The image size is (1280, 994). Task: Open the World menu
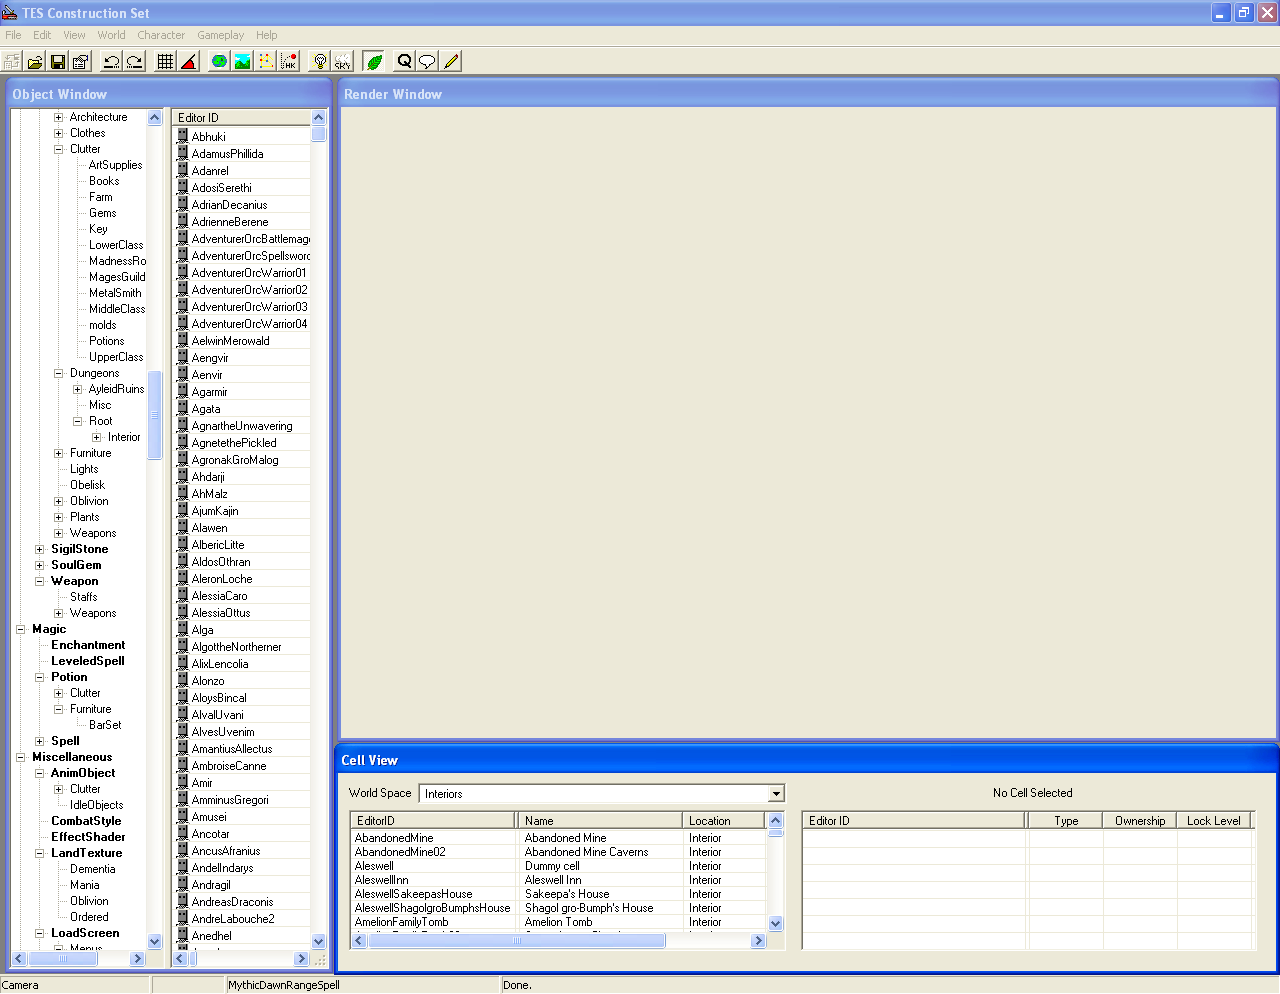pos(111,35)
